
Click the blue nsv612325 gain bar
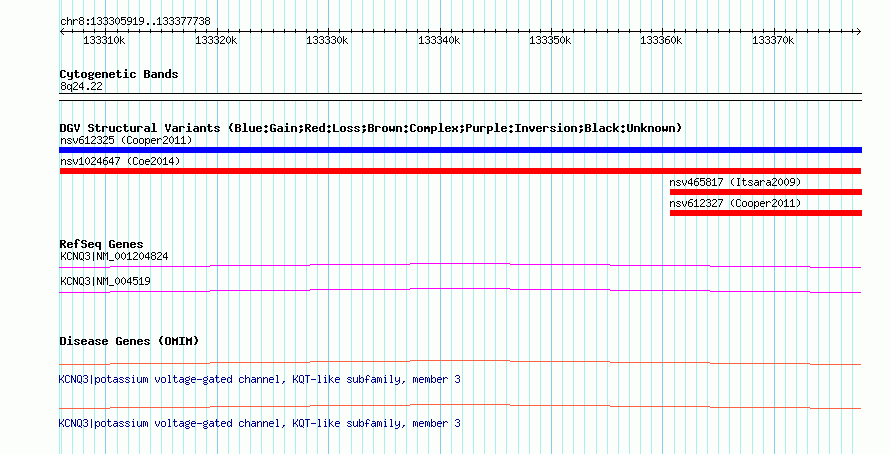(x=460, y=150)
